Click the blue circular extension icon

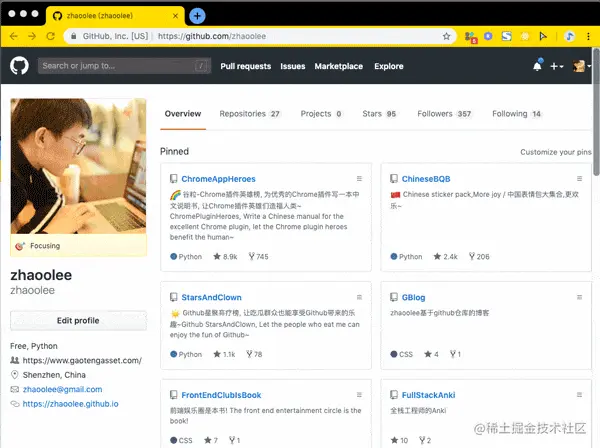tap(488, 36)
